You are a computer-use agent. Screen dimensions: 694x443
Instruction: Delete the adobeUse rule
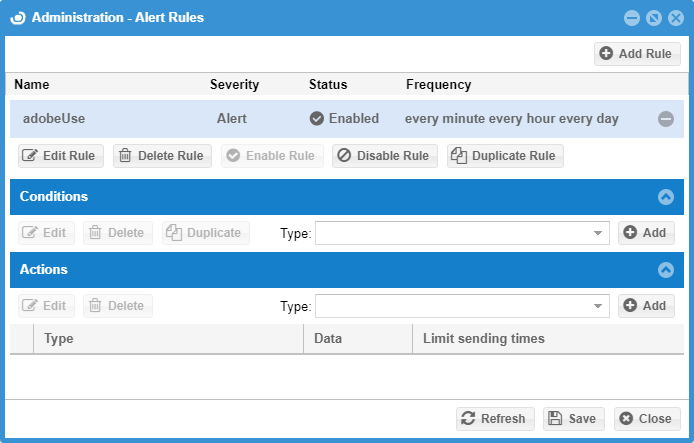pyautogui.click(x=163, y=156)
